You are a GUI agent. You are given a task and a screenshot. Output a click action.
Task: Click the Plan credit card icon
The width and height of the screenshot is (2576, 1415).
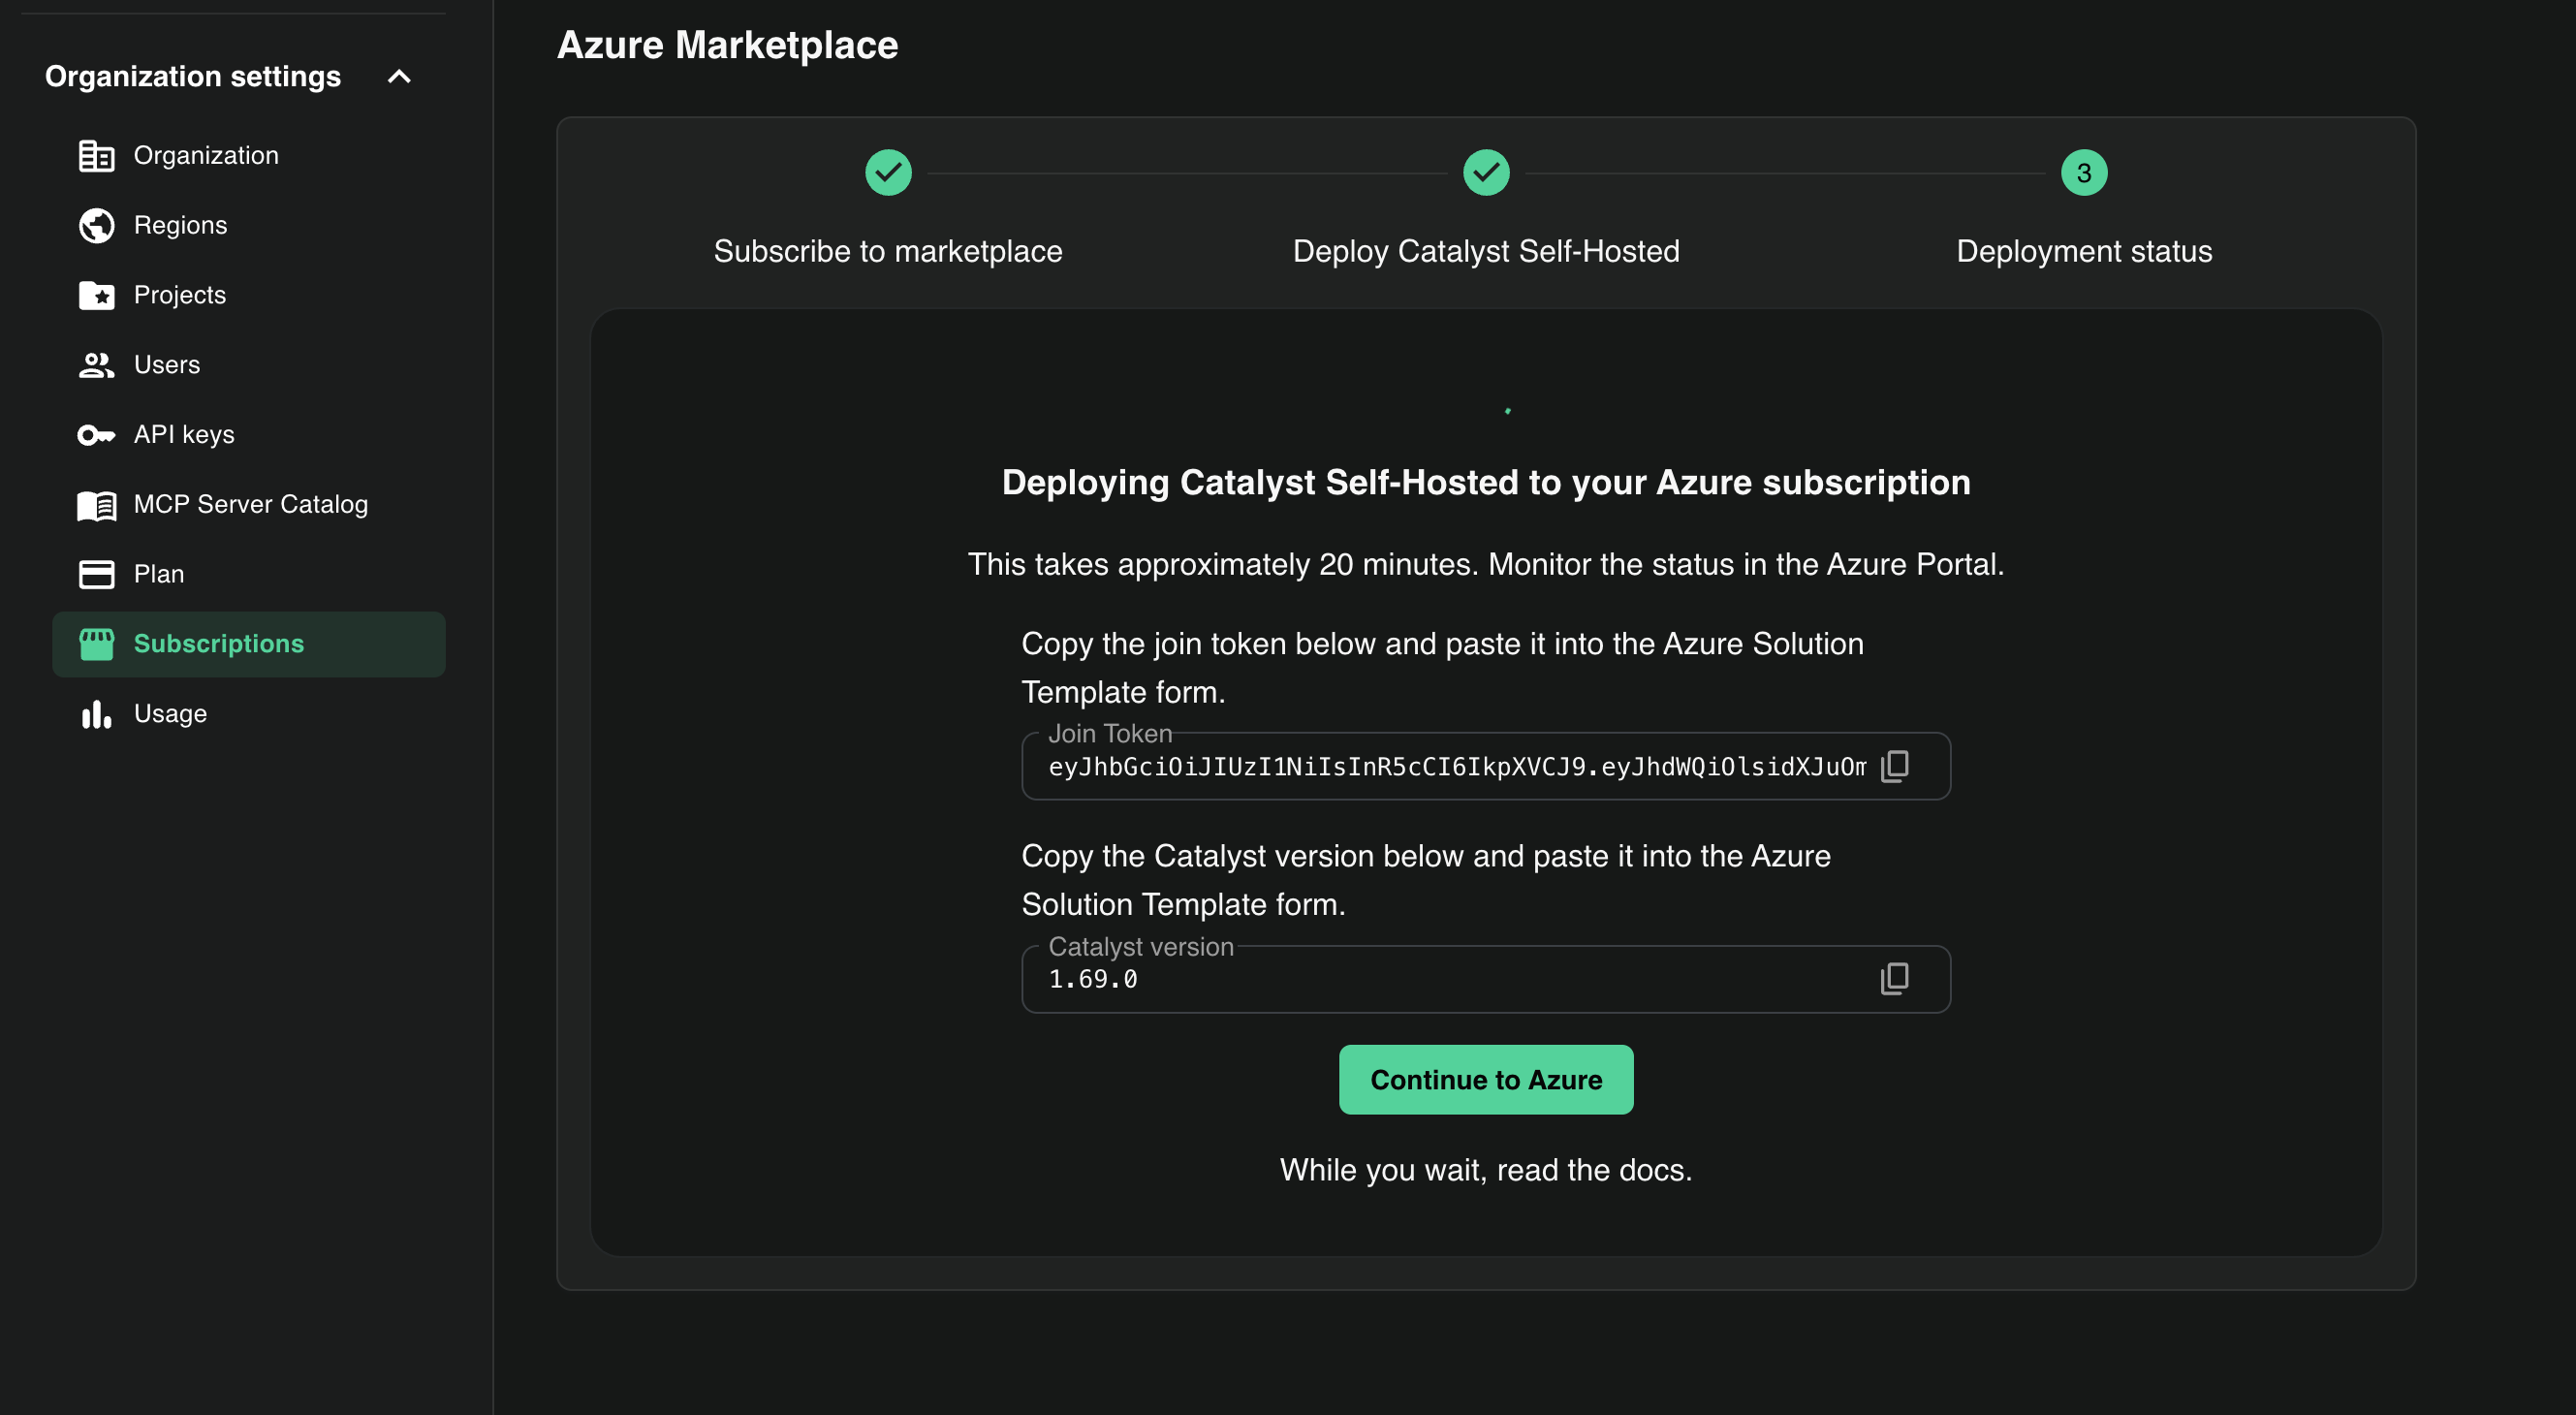96,574
